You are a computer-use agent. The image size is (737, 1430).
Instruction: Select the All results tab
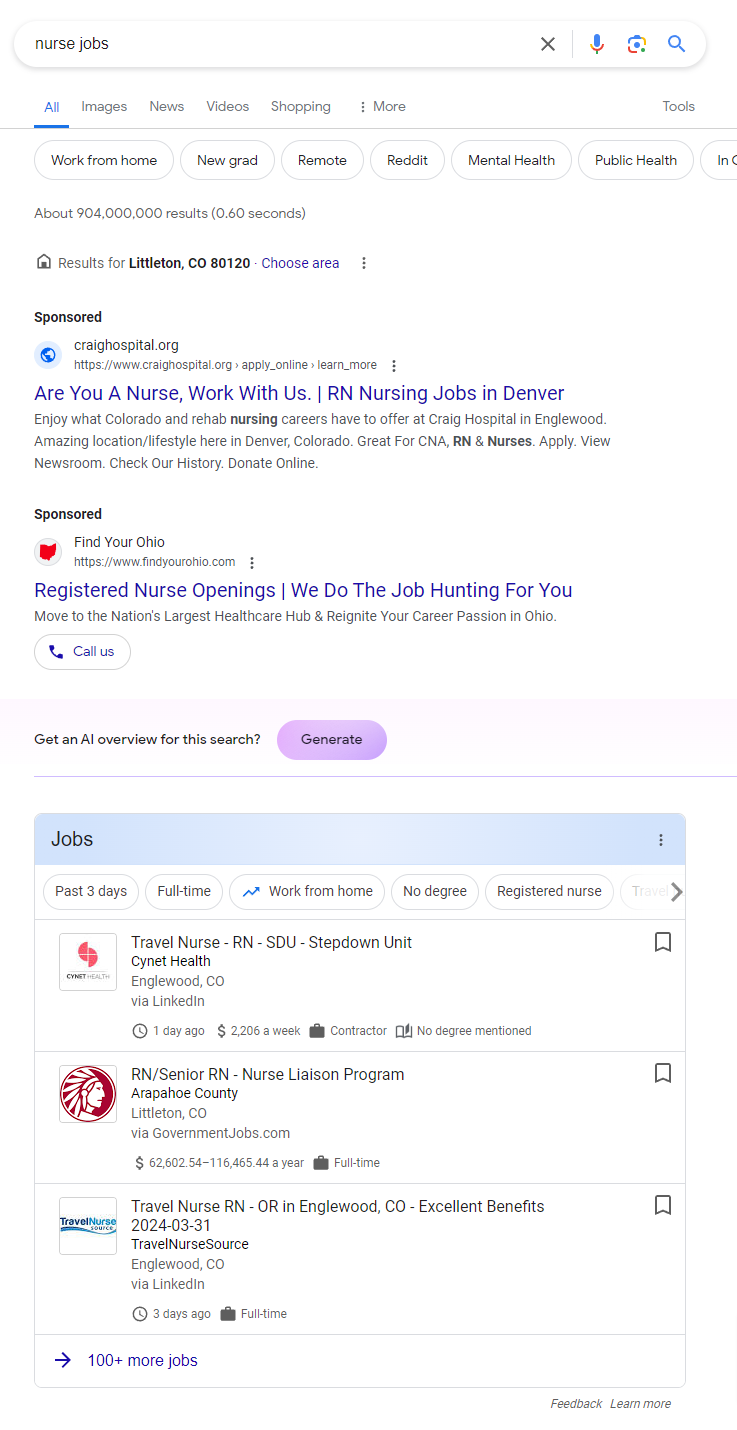(52, 107)
